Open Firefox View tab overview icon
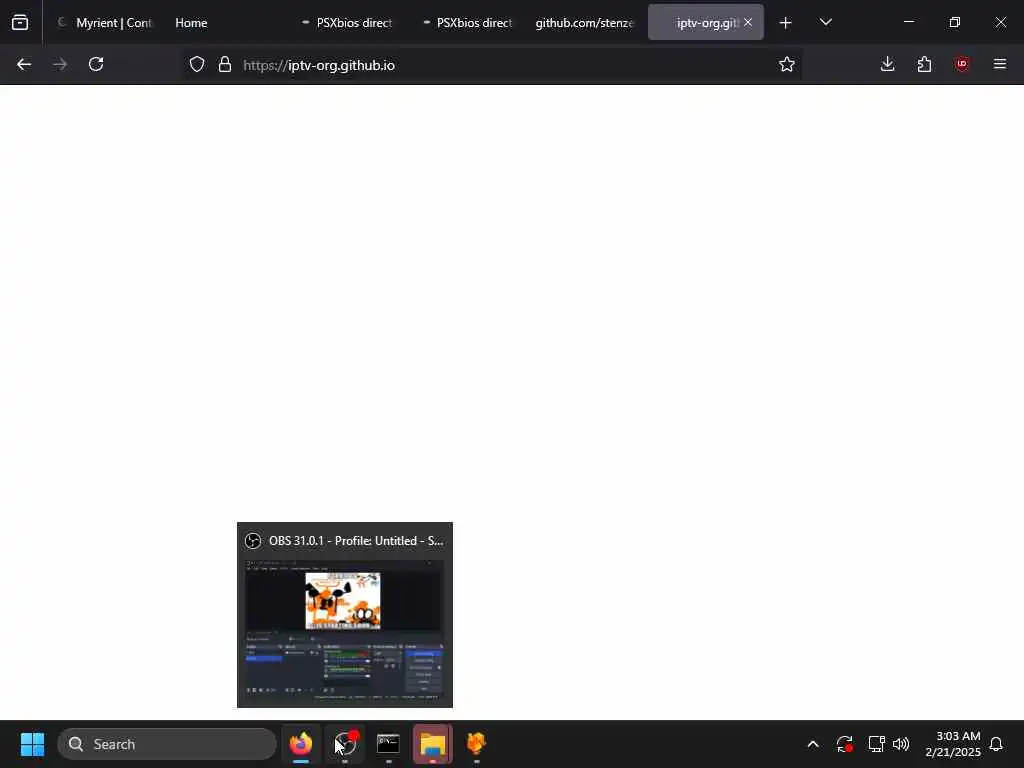Viewport: 1024px width, 768px height. coord(20,22)
